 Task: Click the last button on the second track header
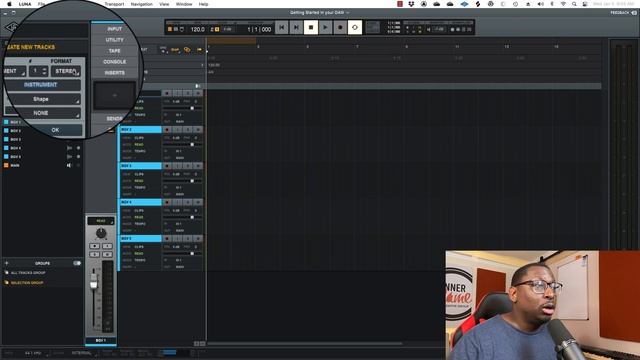click(198, 130)
